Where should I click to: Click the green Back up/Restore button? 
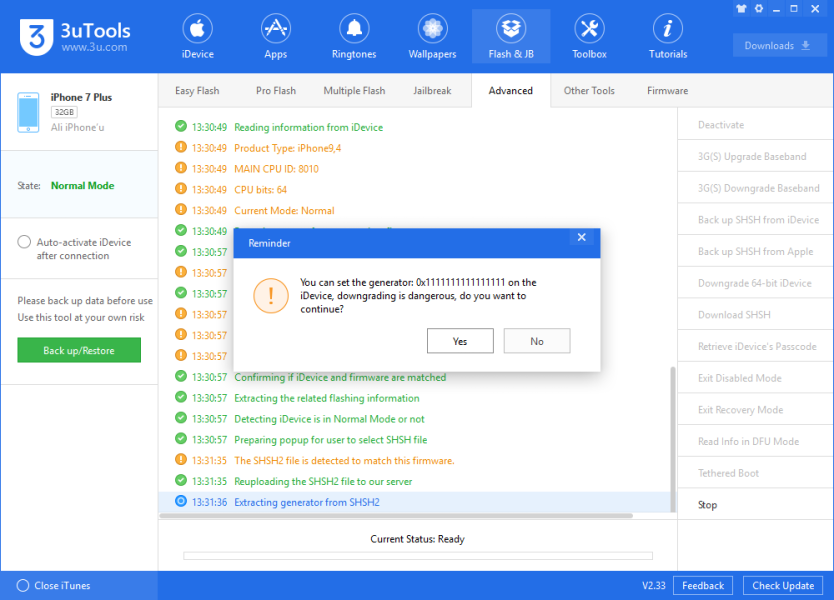tap(79, 350)
